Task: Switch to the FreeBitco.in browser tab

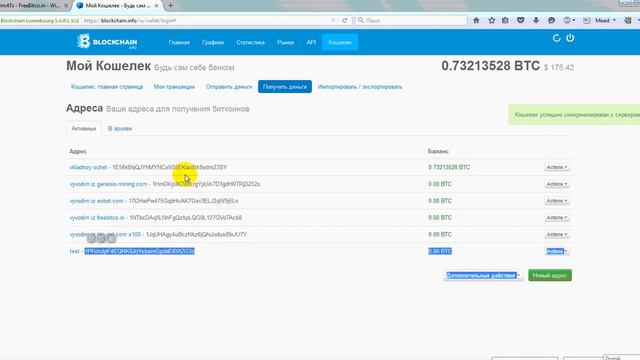Action: tap(31, 6)
